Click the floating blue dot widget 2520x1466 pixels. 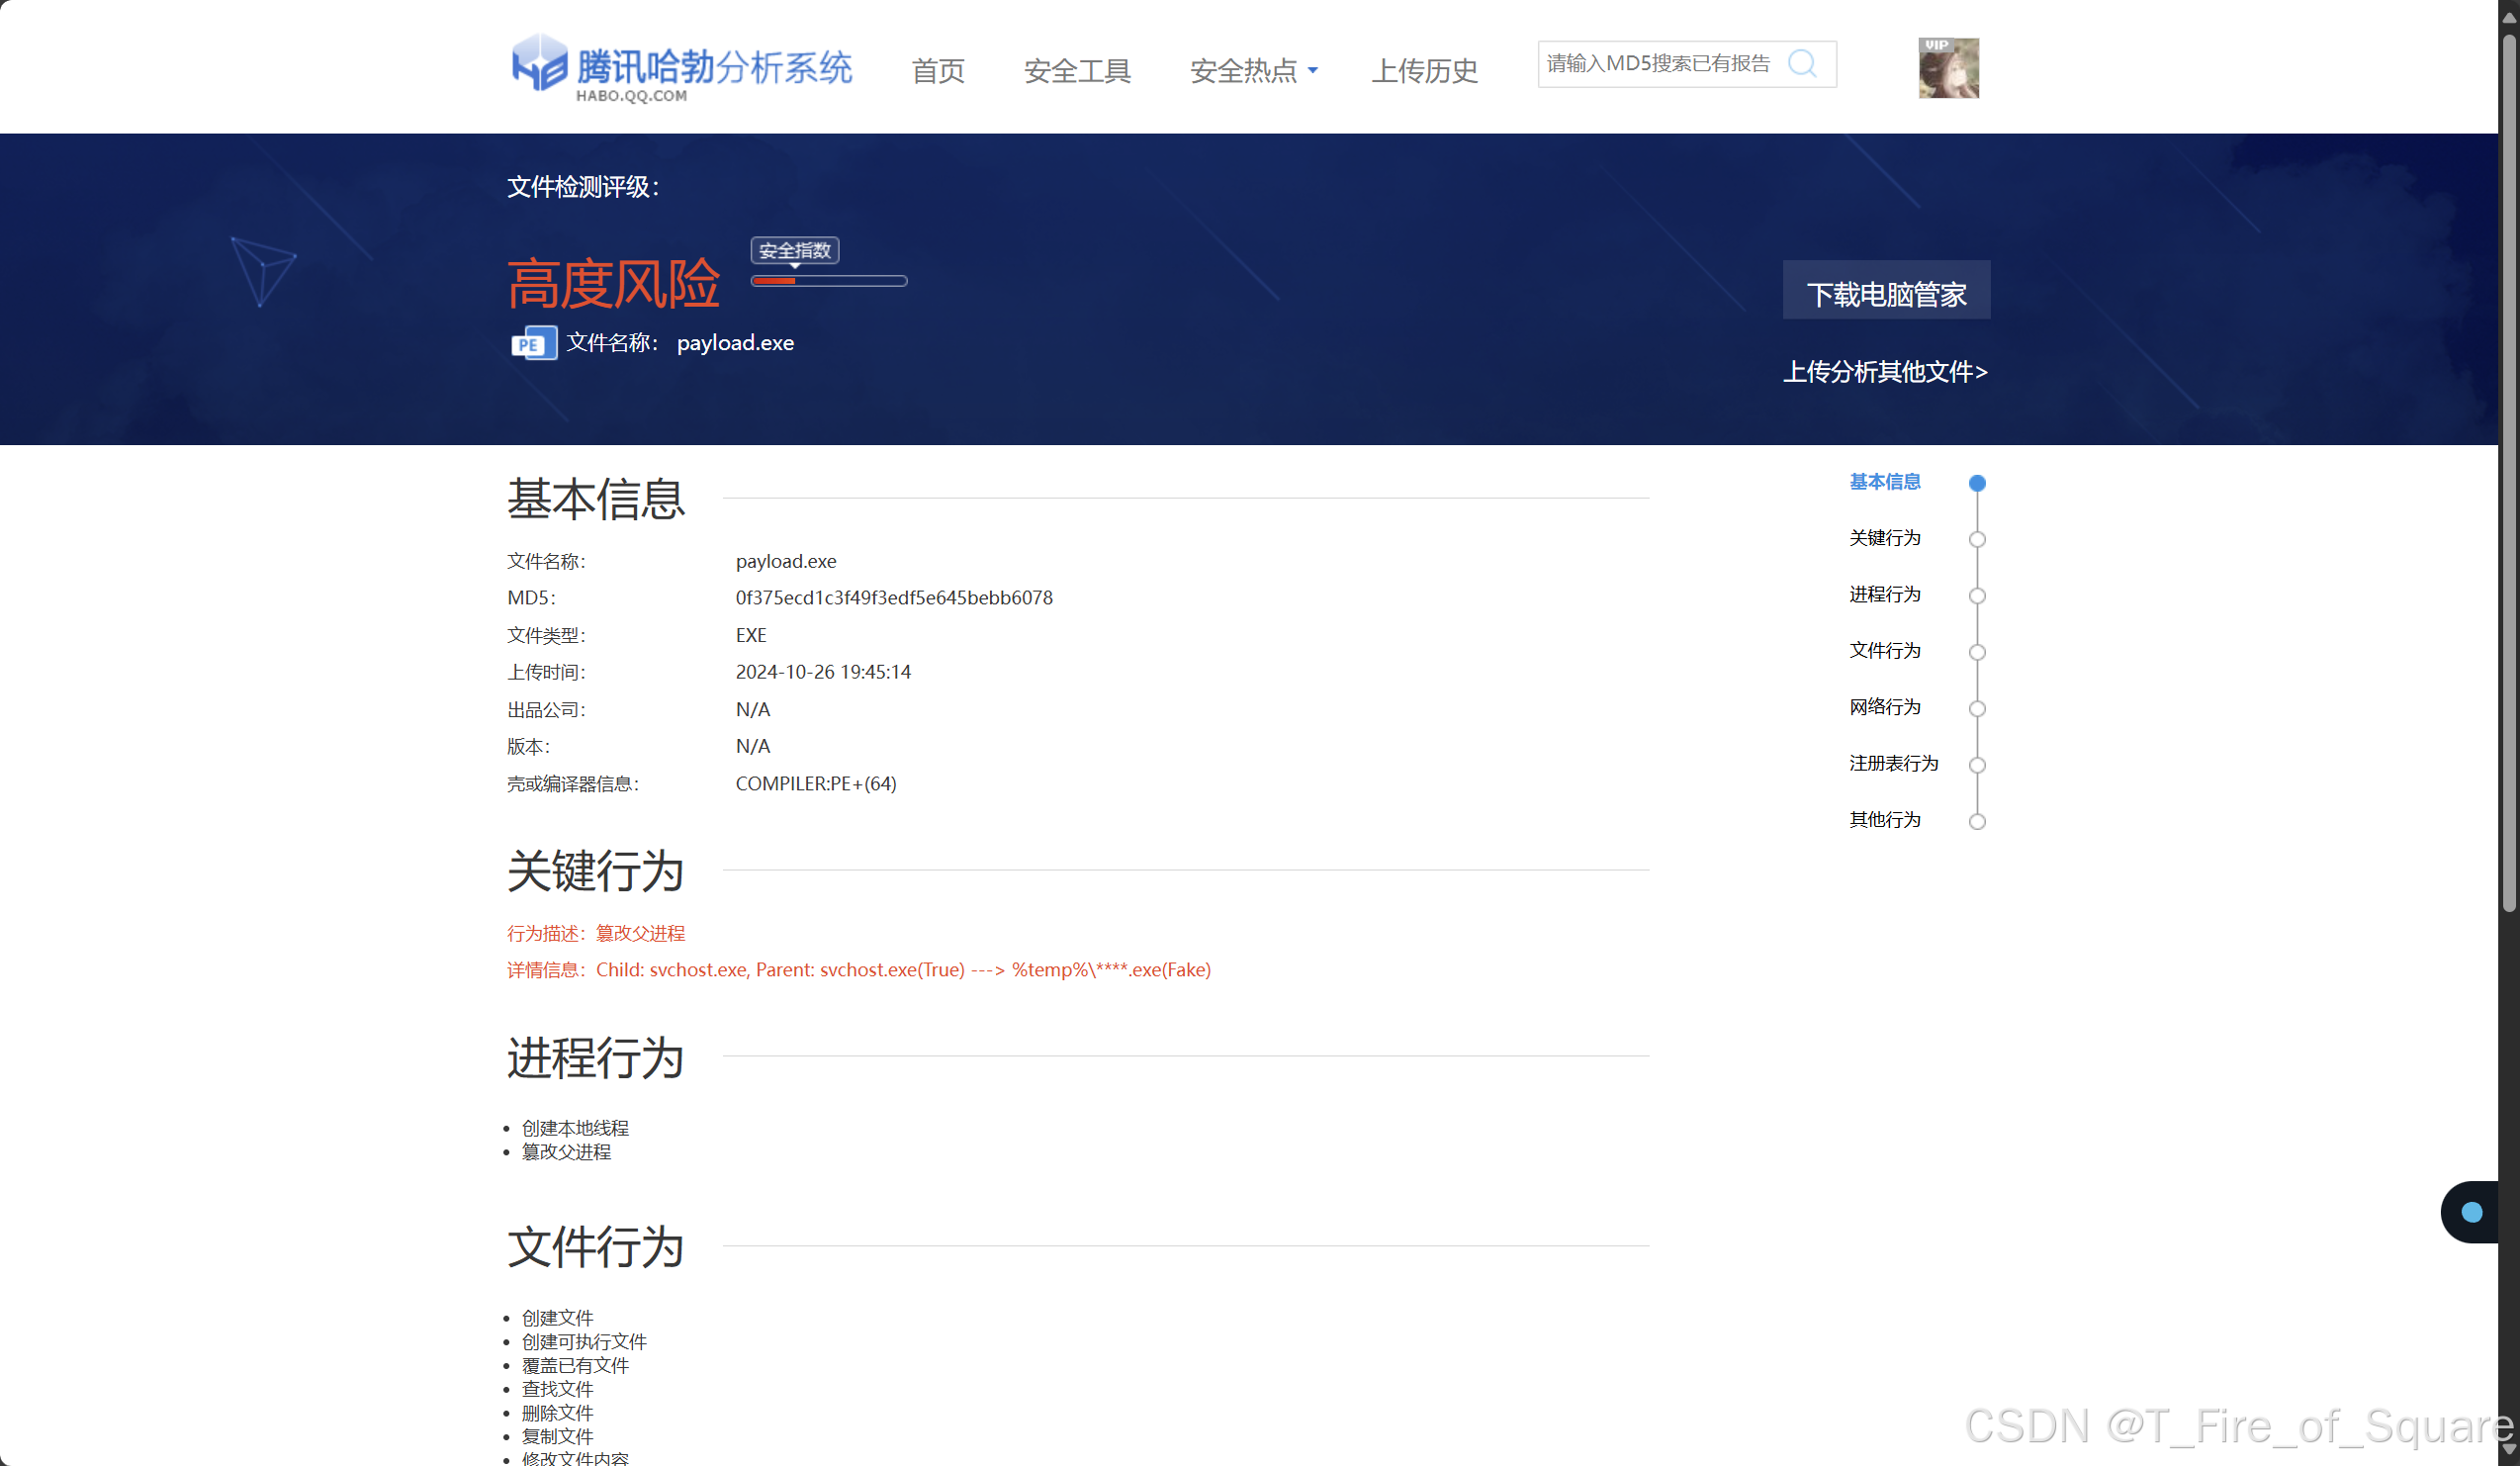tap(2471, 1212)
